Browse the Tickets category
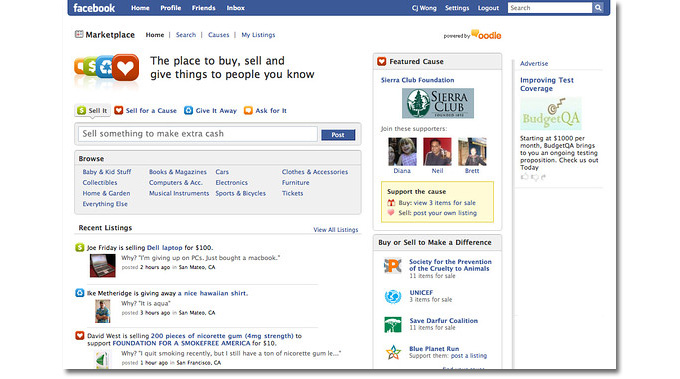 (293, 193)
